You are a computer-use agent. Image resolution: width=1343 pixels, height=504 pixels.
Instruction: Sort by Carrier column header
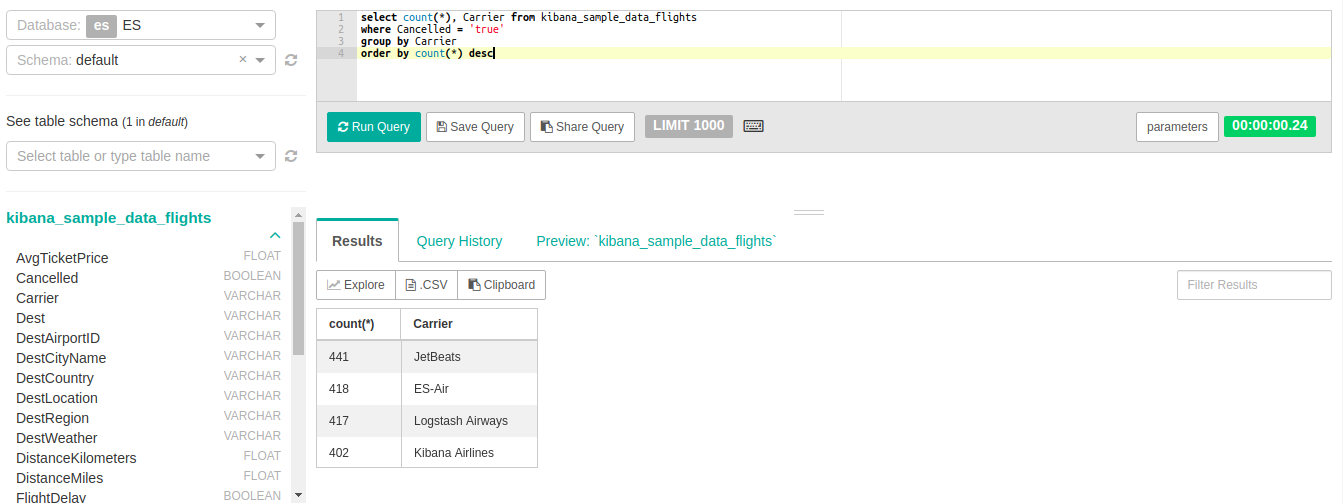coord(468,324)
